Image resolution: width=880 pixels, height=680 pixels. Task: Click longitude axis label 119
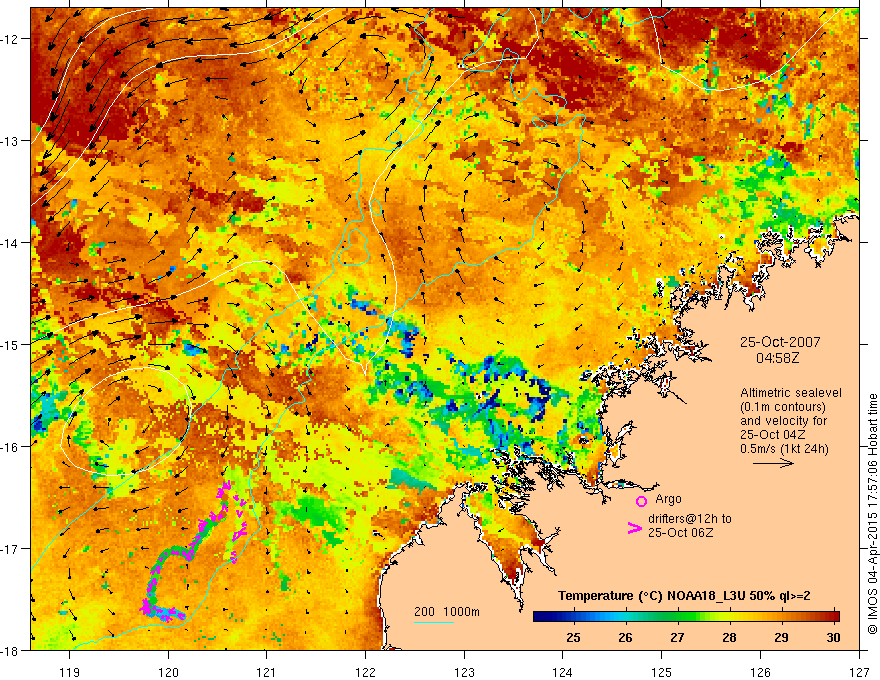click(70, 672)
